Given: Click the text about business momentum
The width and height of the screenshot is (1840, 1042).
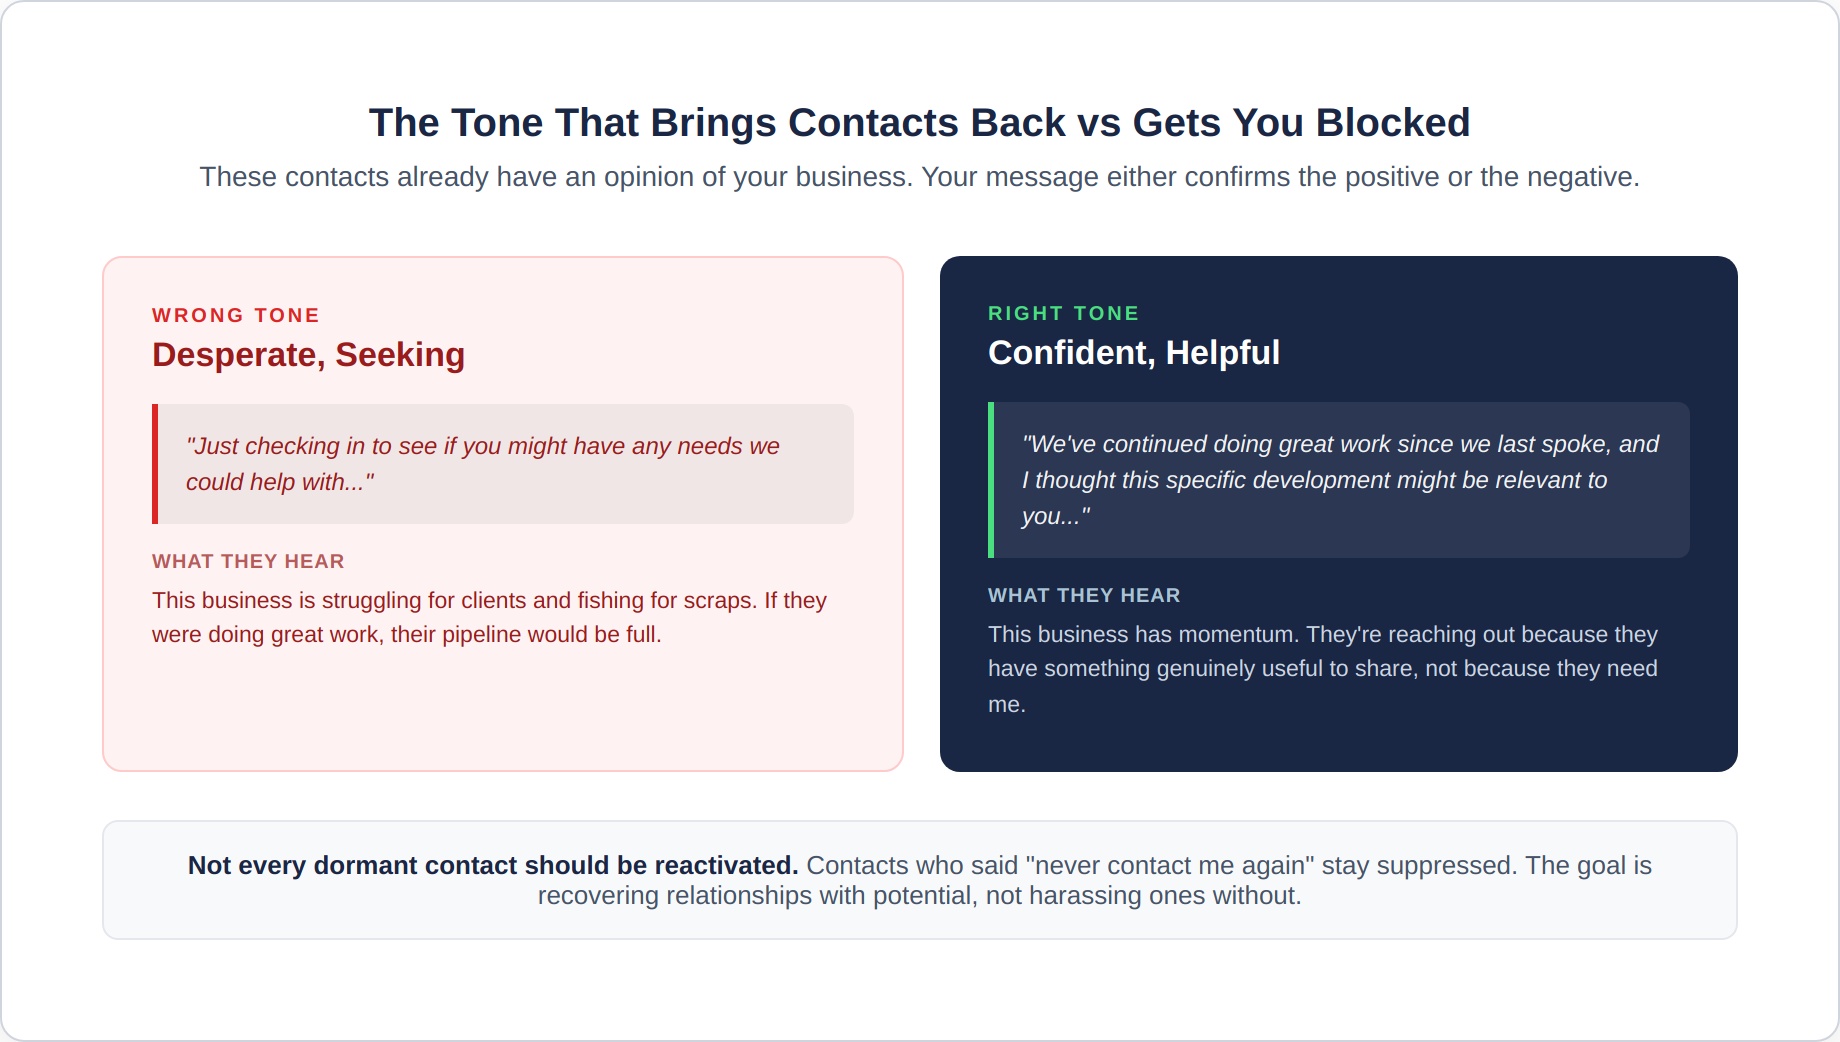Looking at the screenshot, I should (x=1323, y=669).
